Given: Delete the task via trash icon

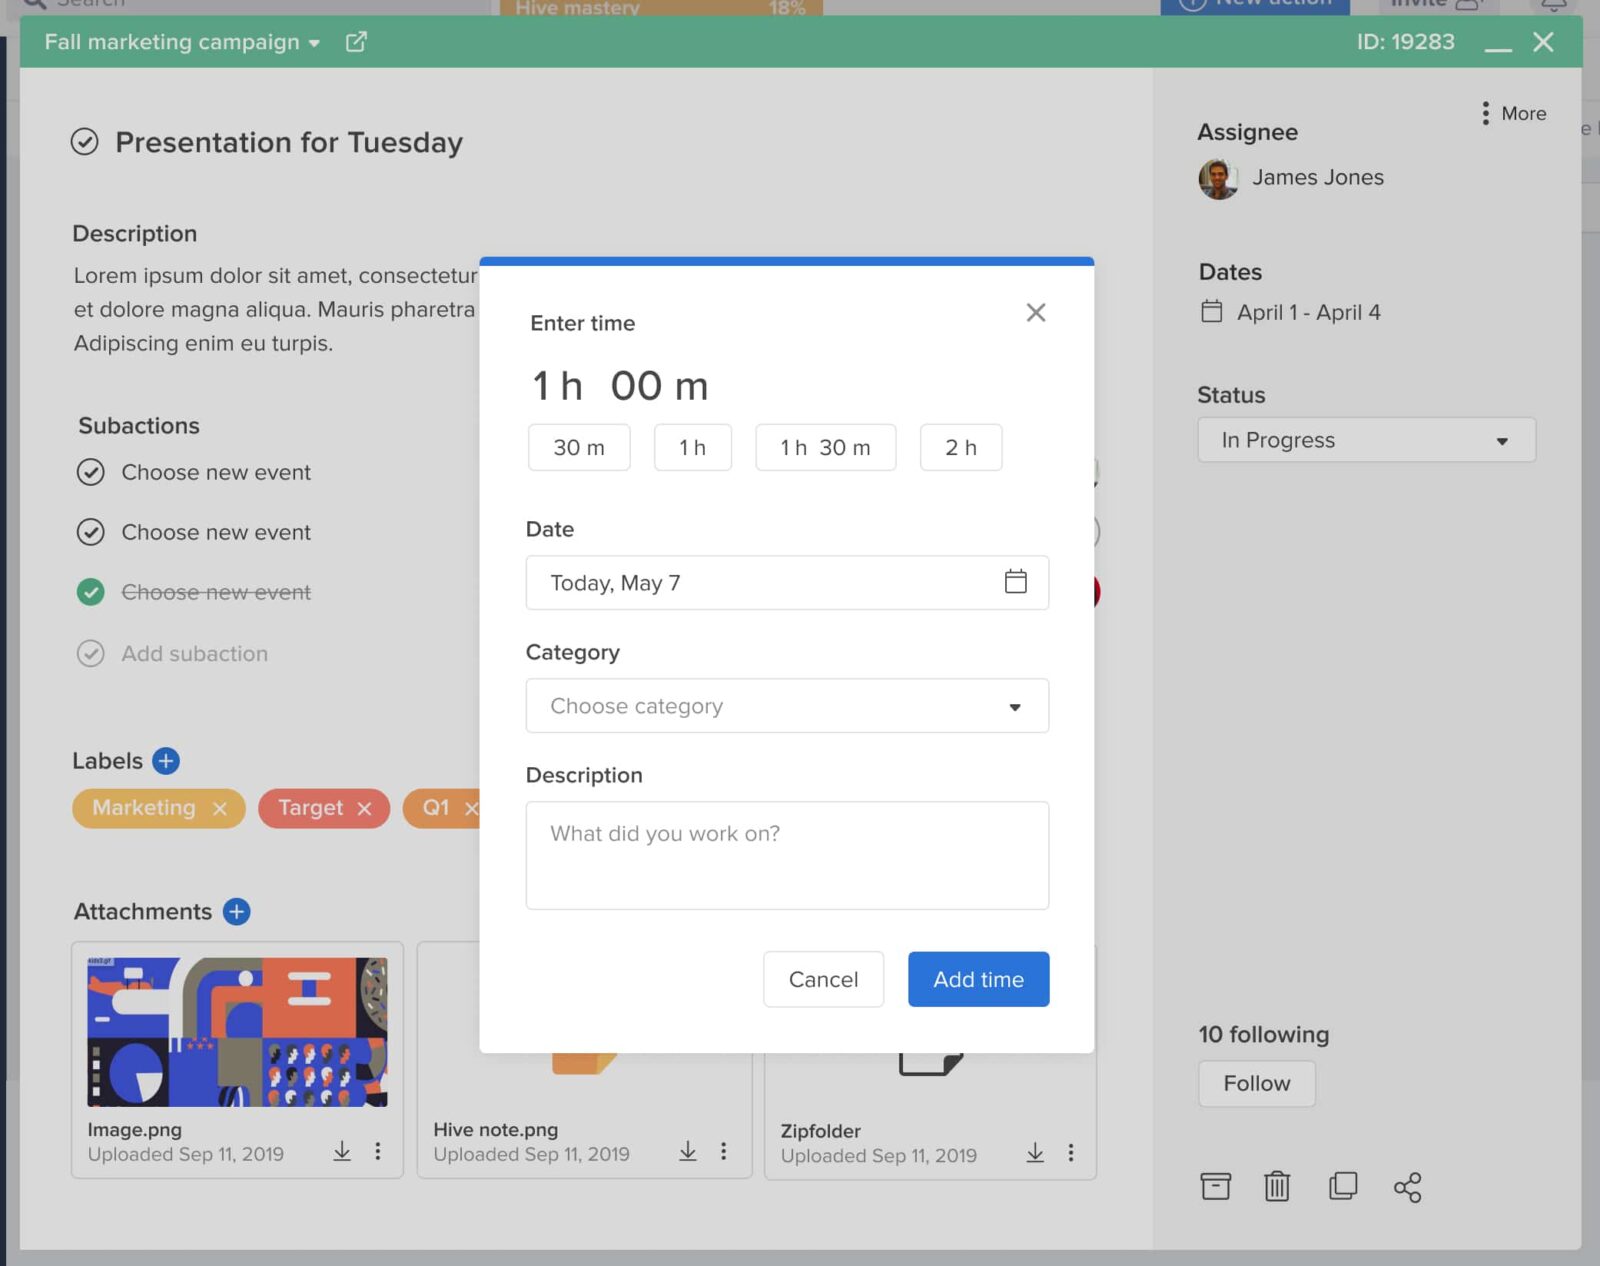Looking at the screenshot, I should point(1278,1186).
